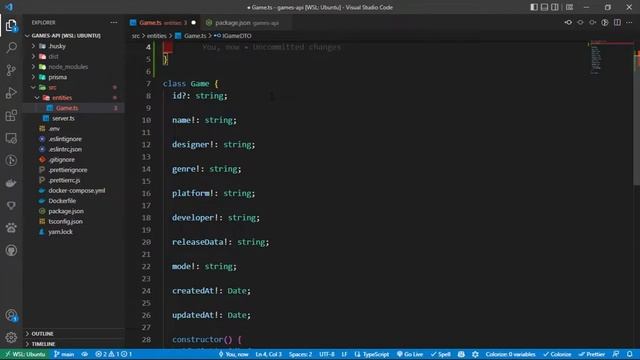Image resolution: width=640 pixels, height=360 pixels.
Task: Open the Search view in the activity bar
Action: 11,48
